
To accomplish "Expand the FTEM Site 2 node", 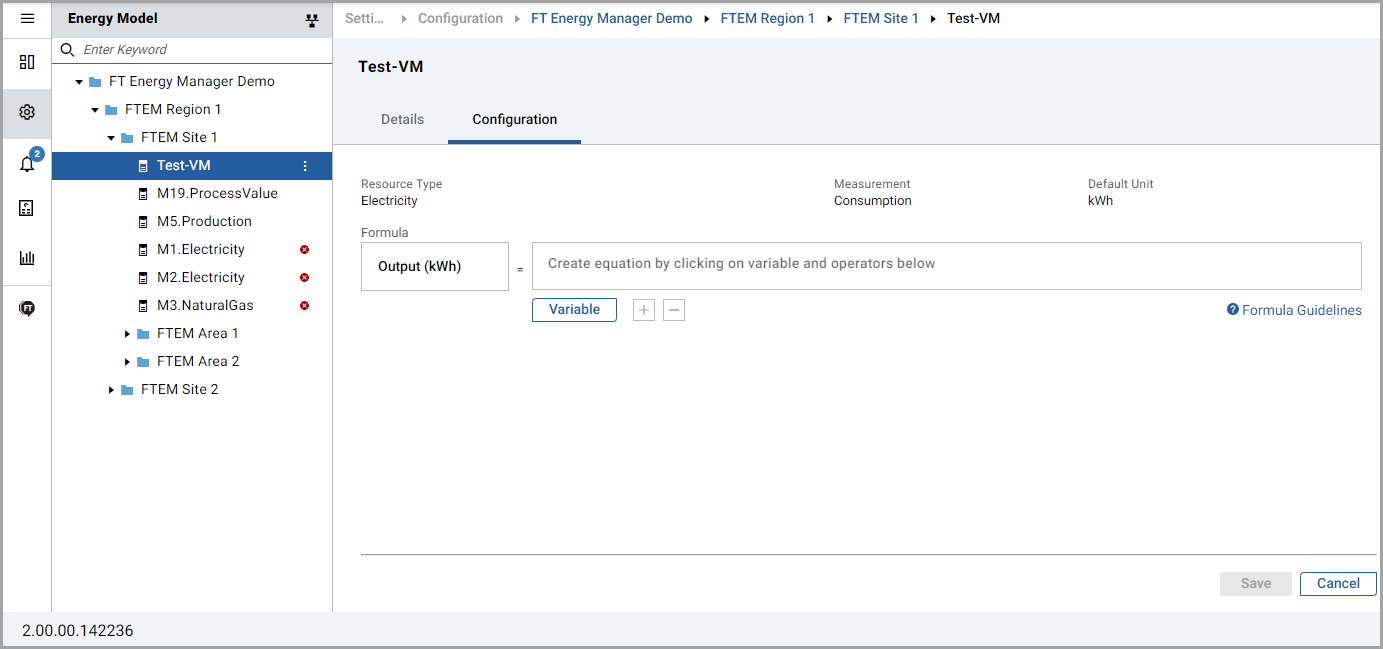I will coord(111,390).
